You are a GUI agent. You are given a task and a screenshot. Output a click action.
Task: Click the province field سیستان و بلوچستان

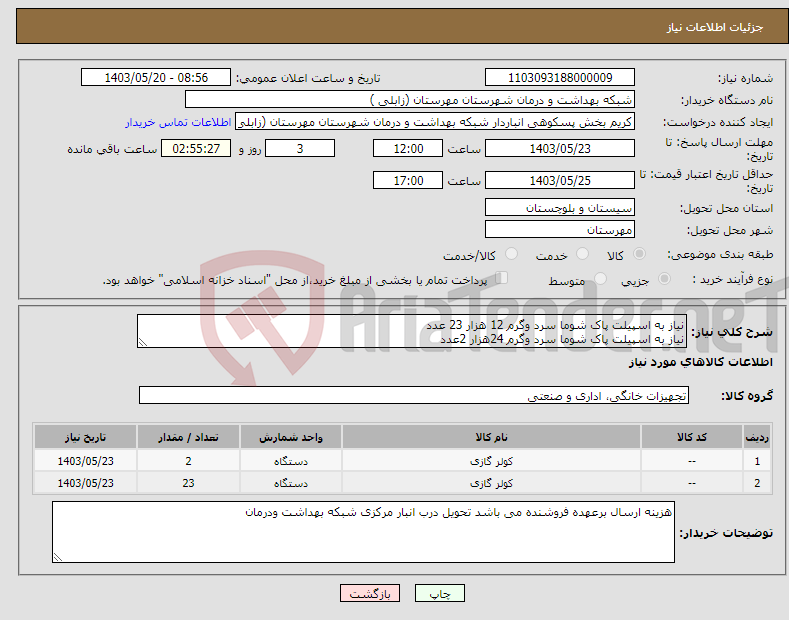[560, 207]
